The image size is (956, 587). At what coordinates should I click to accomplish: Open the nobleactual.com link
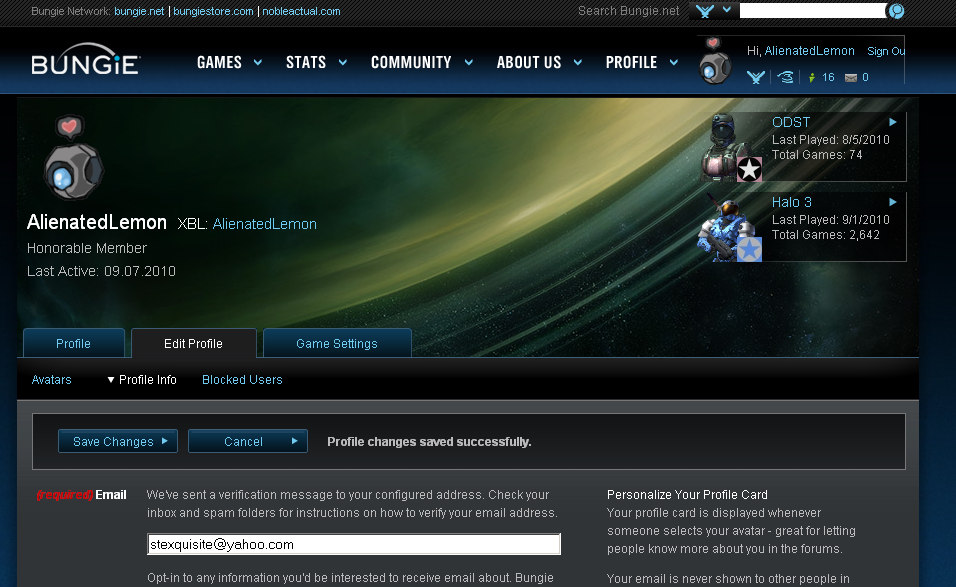[301, 11]
